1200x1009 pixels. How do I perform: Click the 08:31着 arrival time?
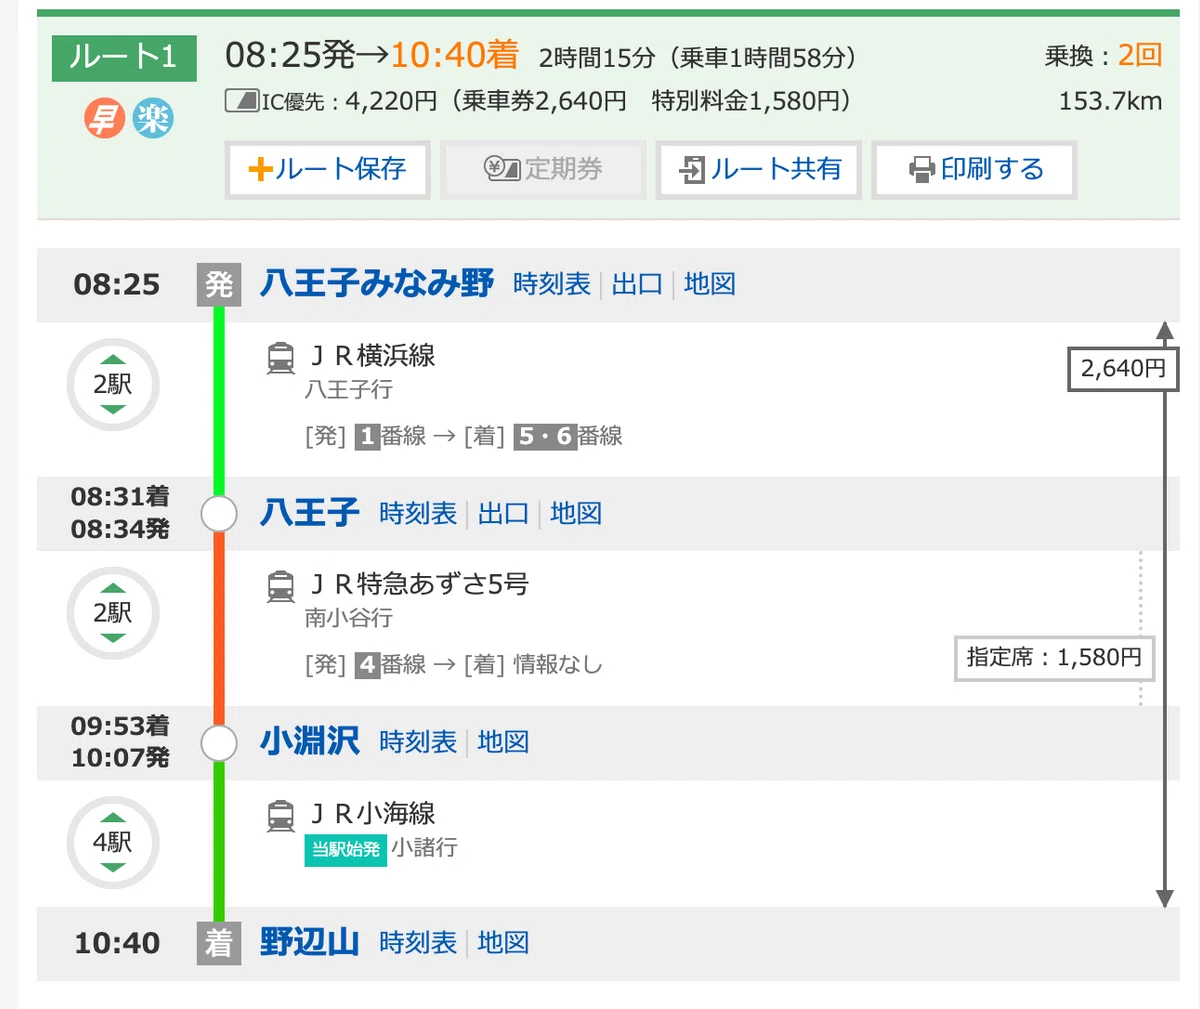(120, 496)
